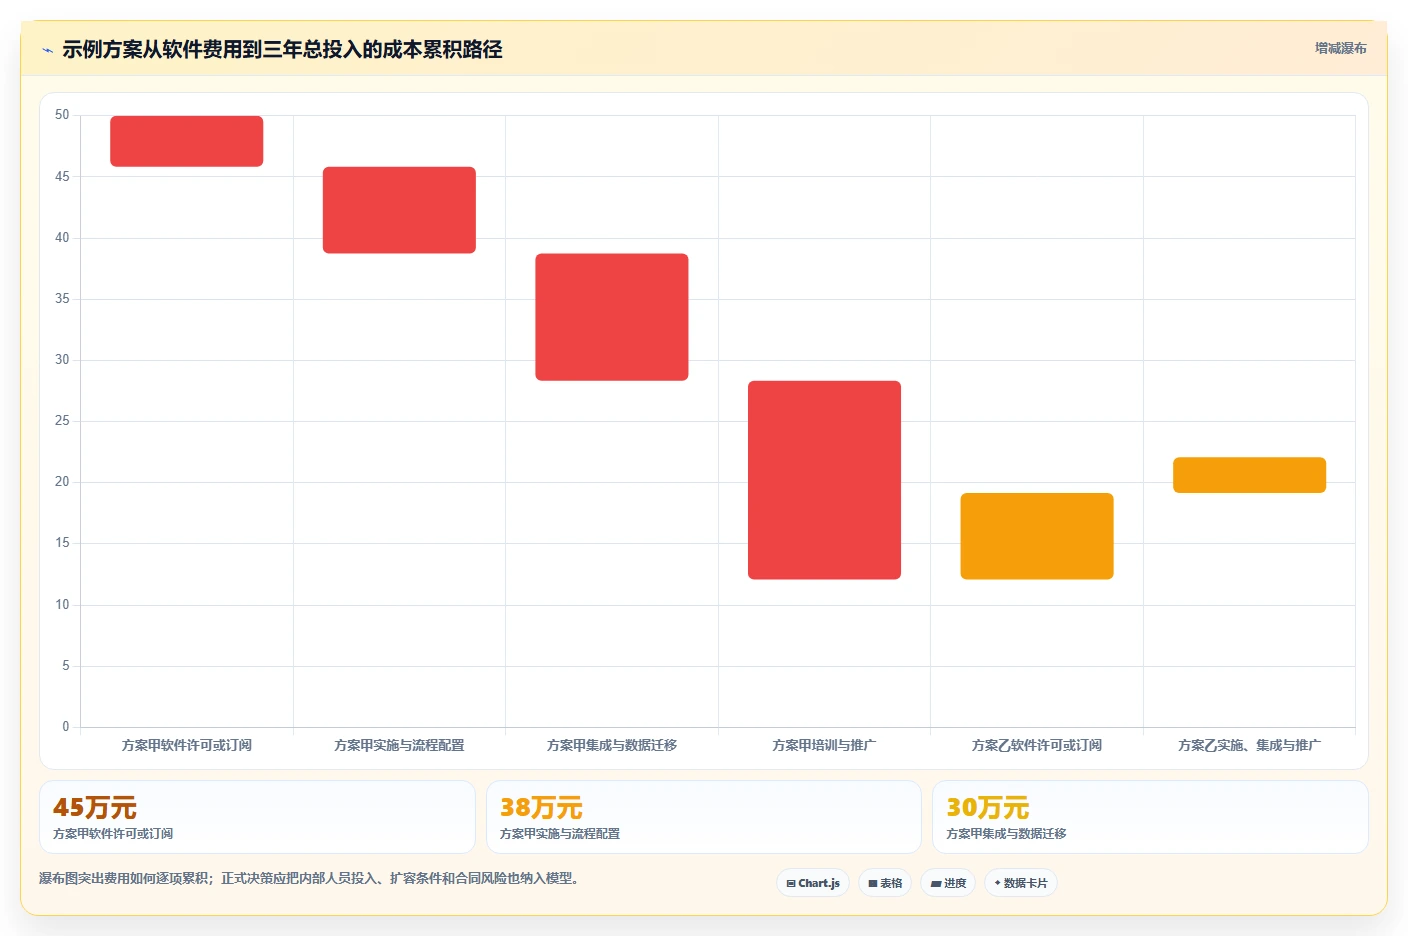The height and width of the screenshot is (936, 1408).
Task: Click axis label 方案乙软件许可或订阅
Action: pyautogui.click(x=1037, y=745)
